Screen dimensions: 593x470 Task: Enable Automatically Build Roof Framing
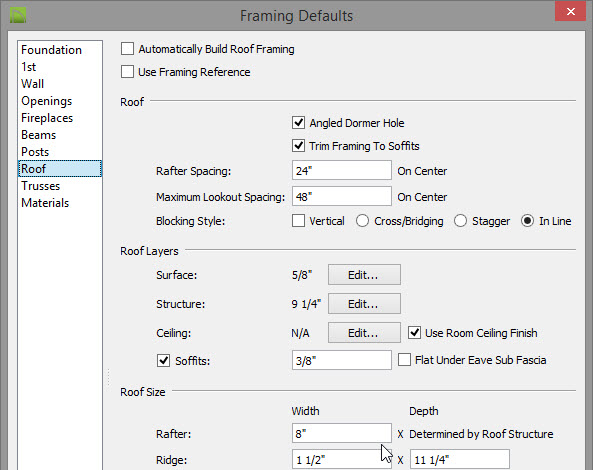(127, 49)
